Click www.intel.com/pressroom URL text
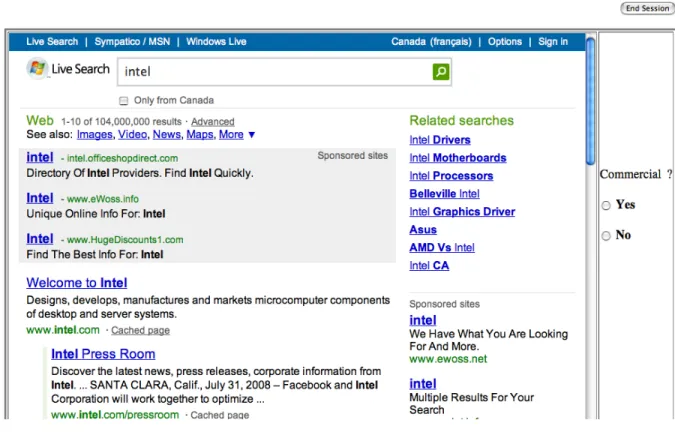675x444 pixels. [115, 415]
